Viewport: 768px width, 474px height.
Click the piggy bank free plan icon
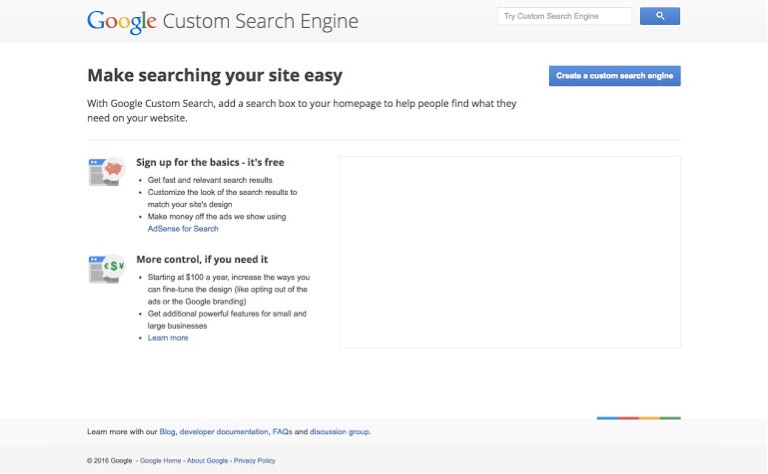(107, 171)
